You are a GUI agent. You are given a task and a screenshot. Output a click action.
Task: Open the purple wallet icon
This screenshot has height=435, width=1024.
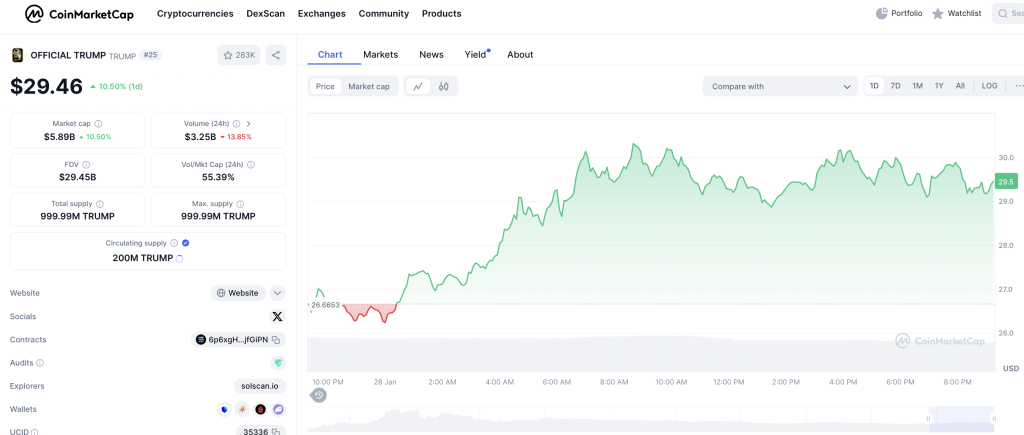click(279, 410)
